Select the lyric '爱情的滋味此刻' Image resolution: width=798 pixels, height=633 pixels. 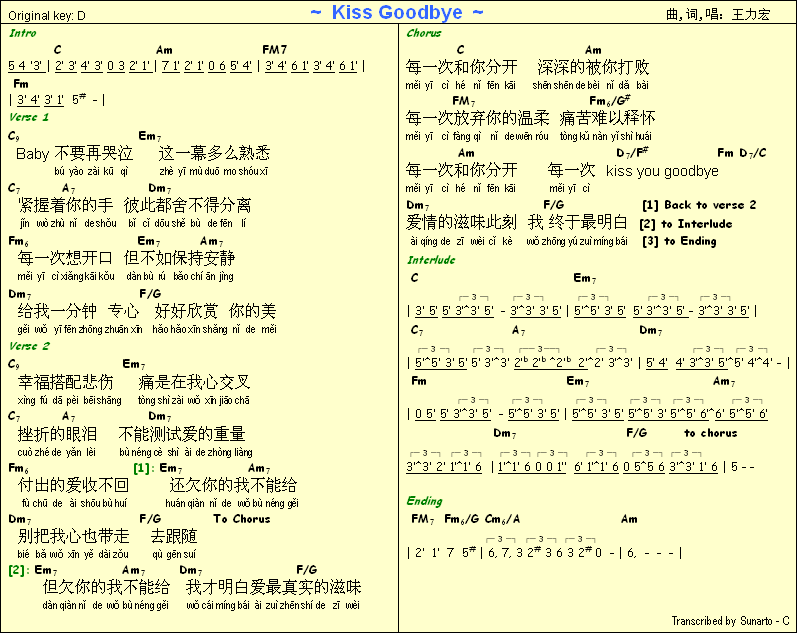[x=461, y=222]
